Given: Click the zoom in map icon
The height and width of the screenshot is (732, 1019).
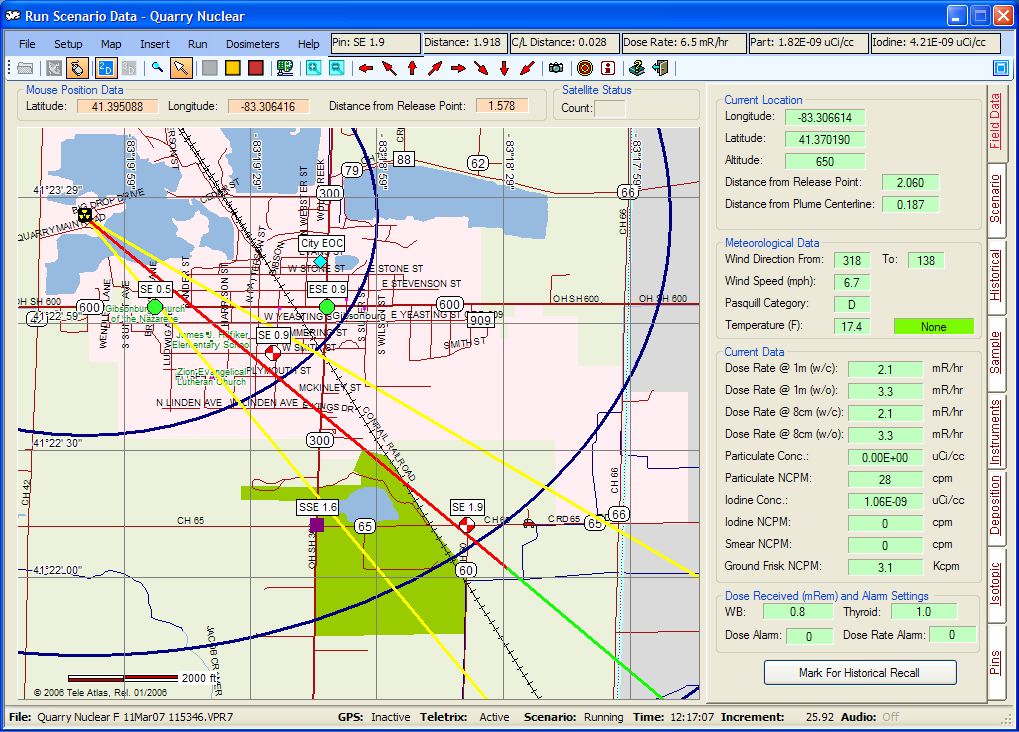Looking at the screenshot, I should click(314, 68).
